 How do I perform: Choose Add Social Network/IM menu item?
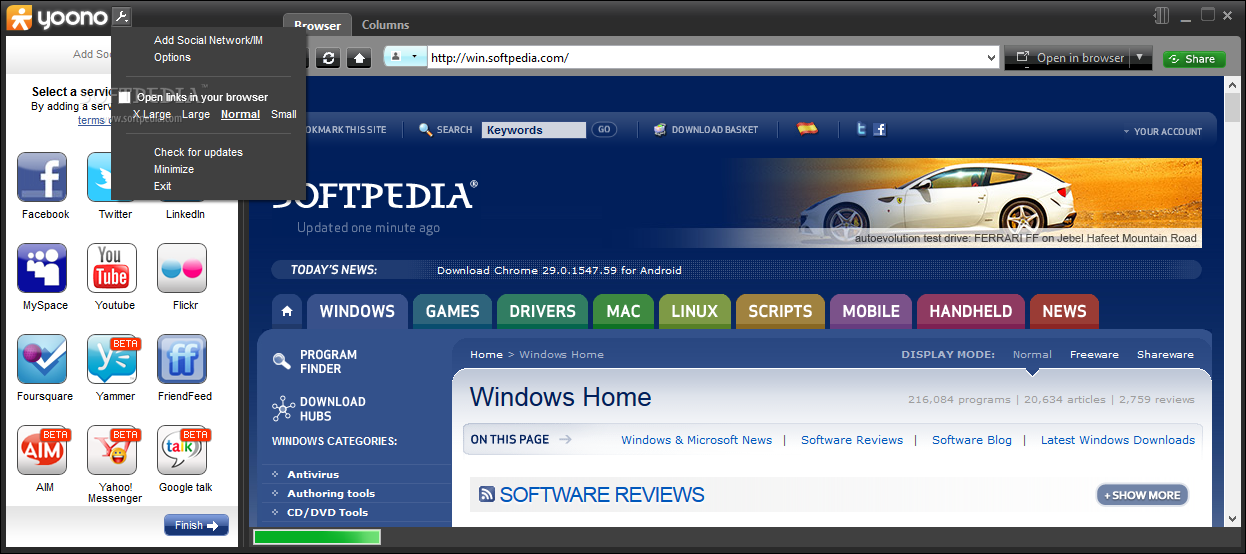point(208,40)
